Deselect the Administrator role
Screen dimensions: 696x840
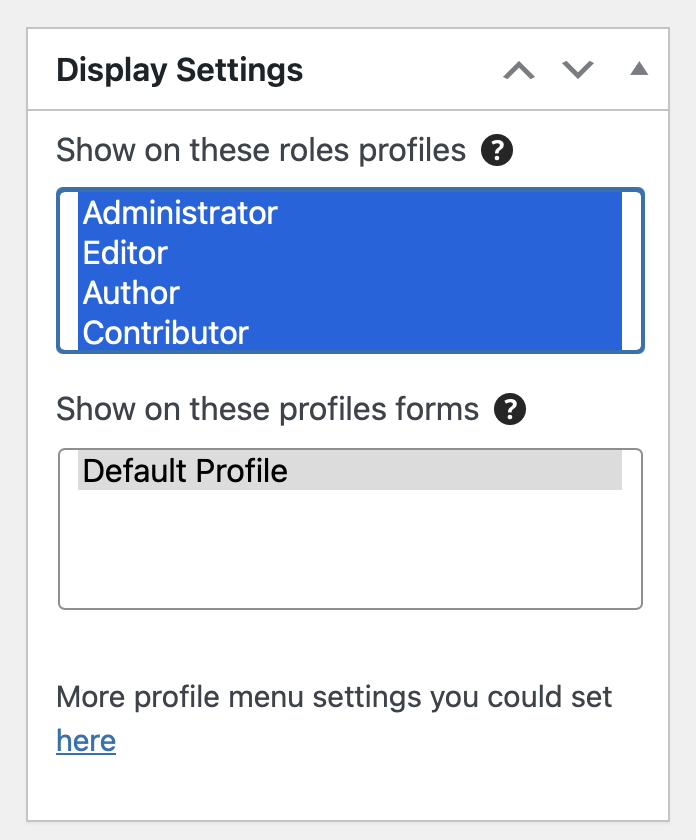pyautogui.click(x=180, y=213)
